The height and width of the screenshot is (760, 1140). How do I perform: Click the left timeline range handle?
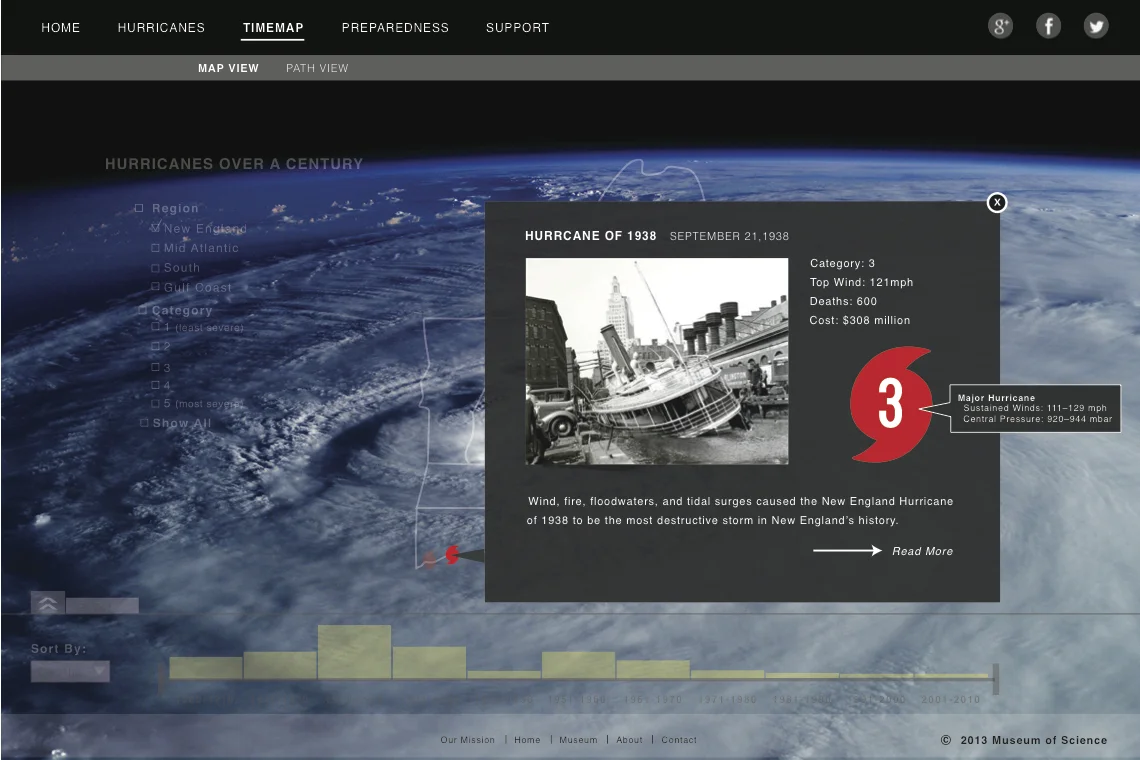pyautogui.click(x=161, y=679)
